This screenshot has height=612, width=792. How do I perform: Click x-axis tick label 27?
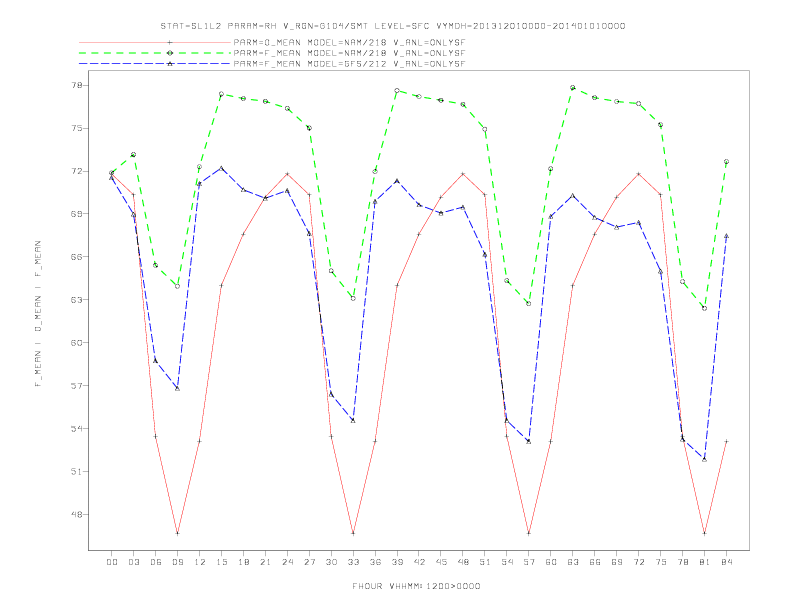tap(309, 562)
